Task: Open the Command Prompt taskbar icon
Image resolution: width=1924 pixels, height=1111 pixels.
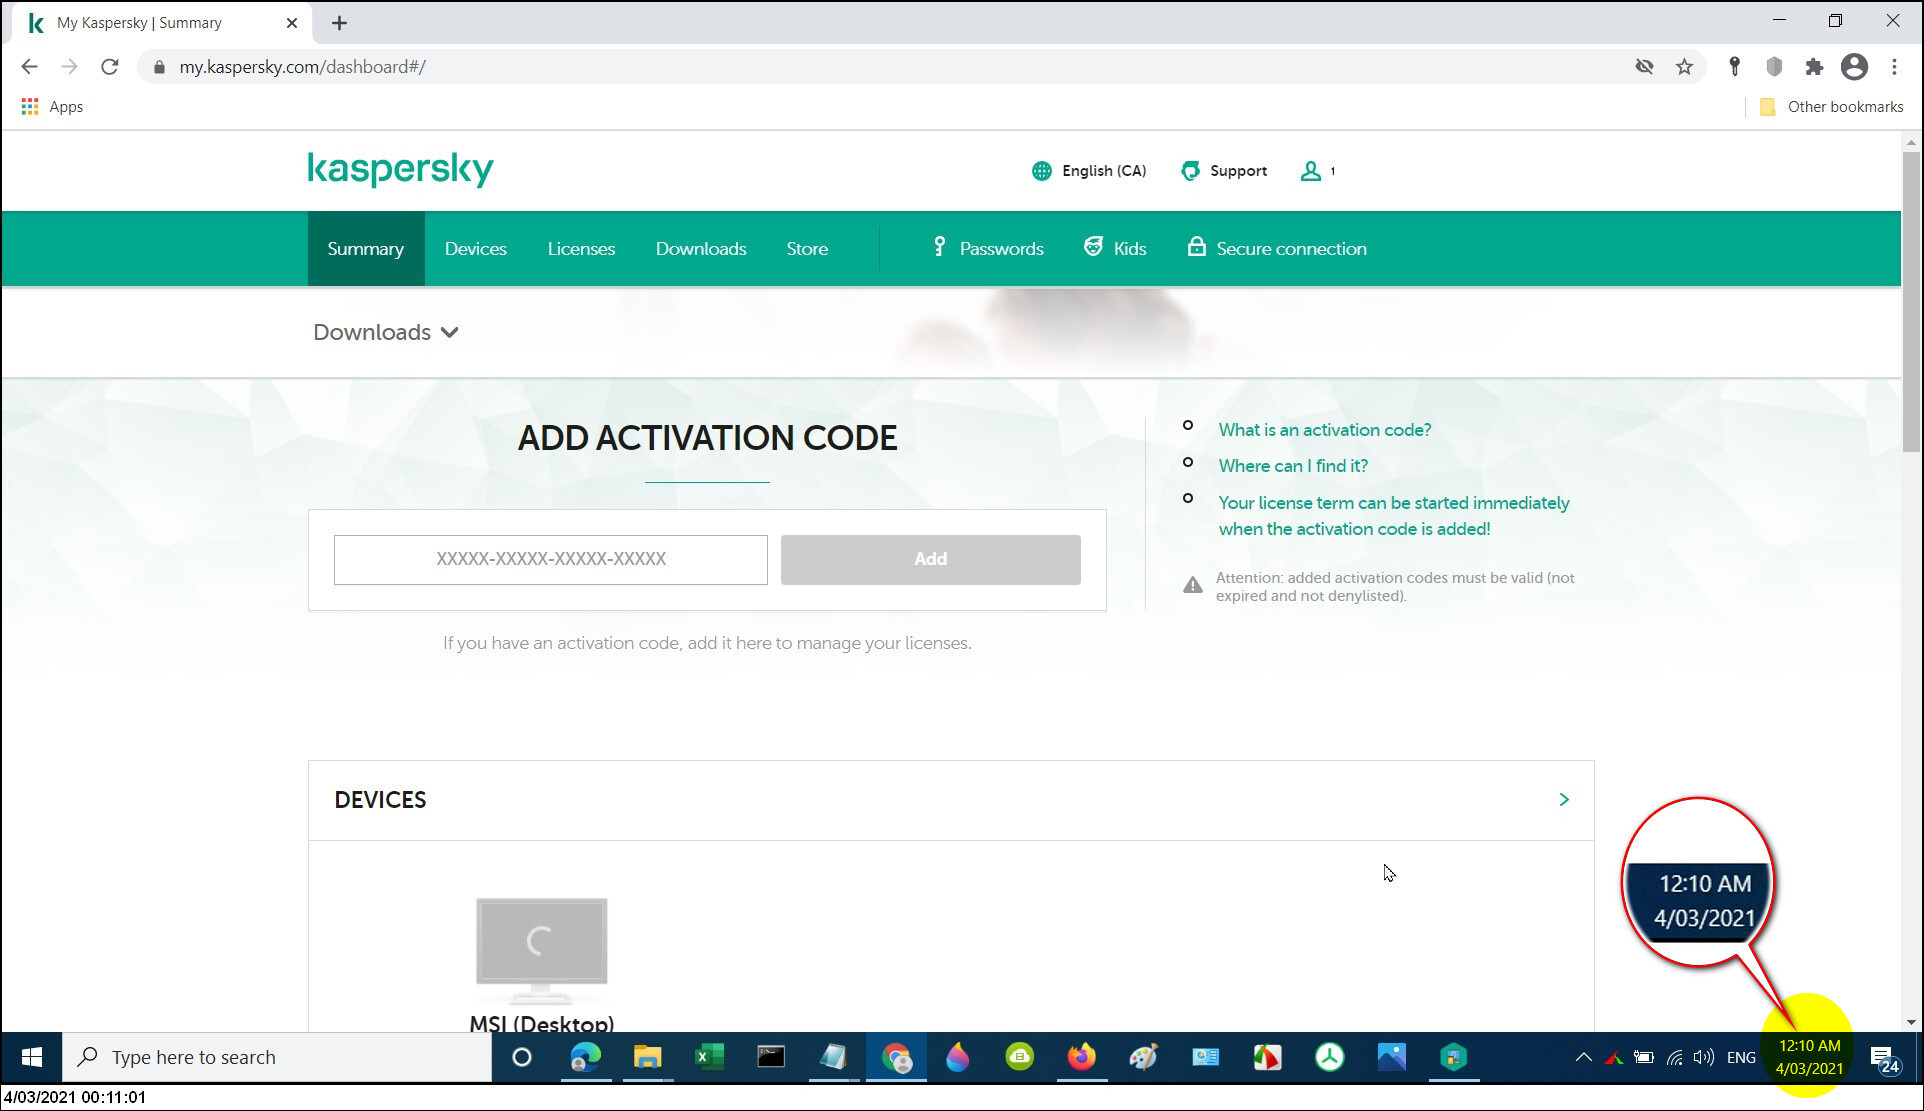Action: pyautogui.click(x=771, y=1057)
